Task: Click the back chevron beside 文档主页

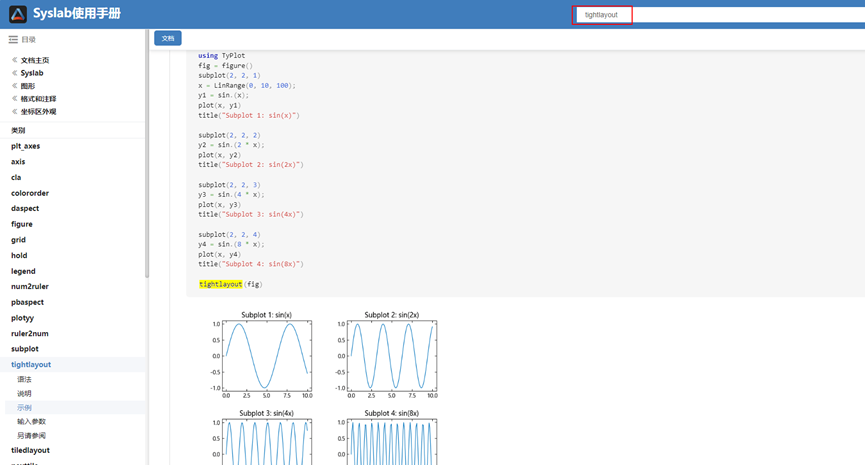Action: (x=14, y=60)
